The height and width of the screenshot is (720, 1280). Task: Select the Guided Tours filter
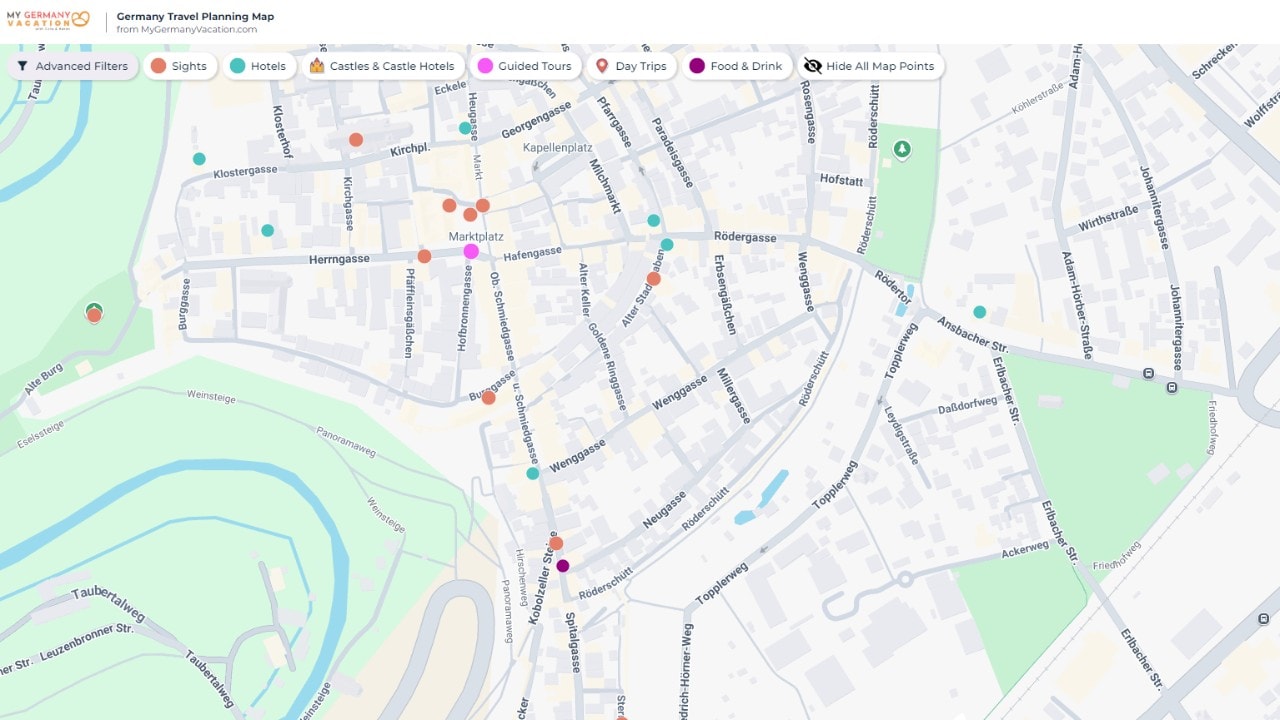pos(524,66)
